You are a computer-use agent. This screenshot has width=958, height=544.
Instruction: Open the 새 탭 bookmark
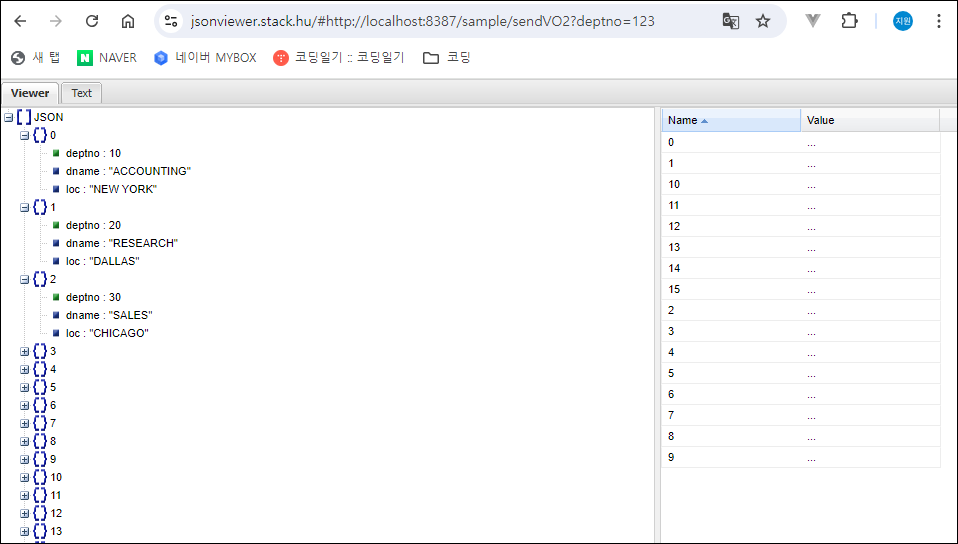[x=35, y=58]
